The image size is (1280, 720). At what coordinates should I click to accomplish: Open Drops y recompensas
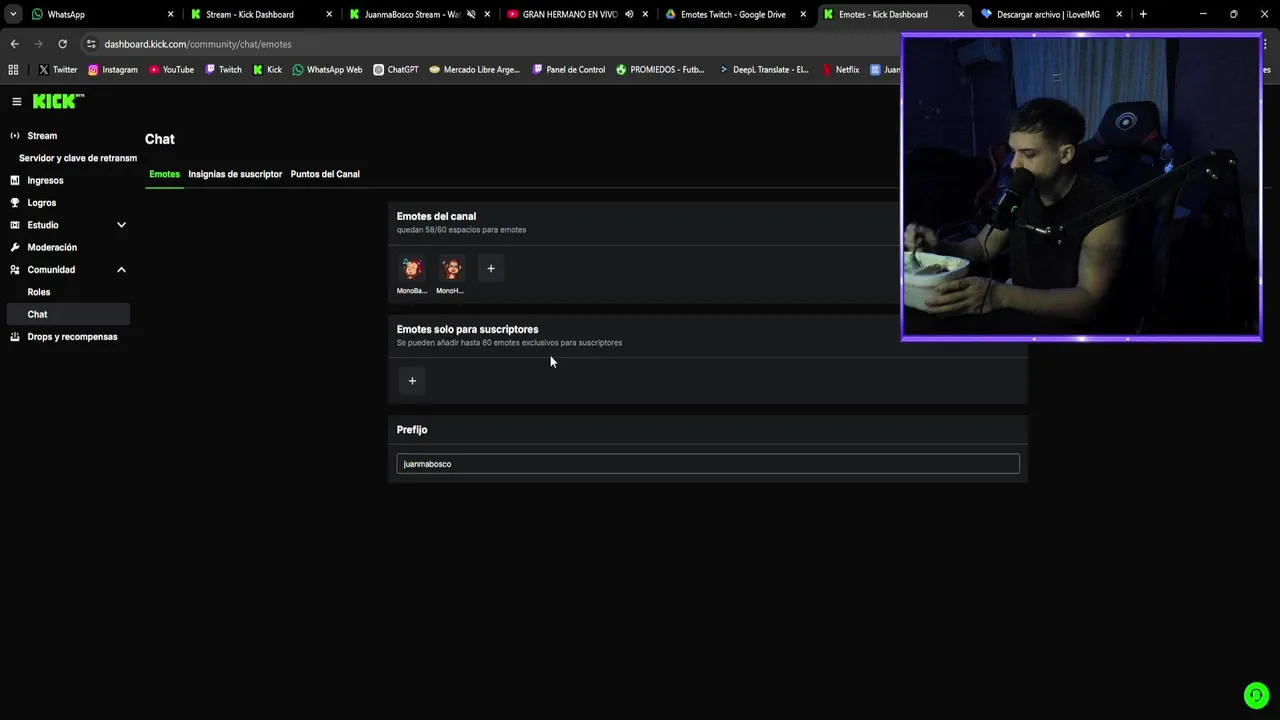(72, 337)
